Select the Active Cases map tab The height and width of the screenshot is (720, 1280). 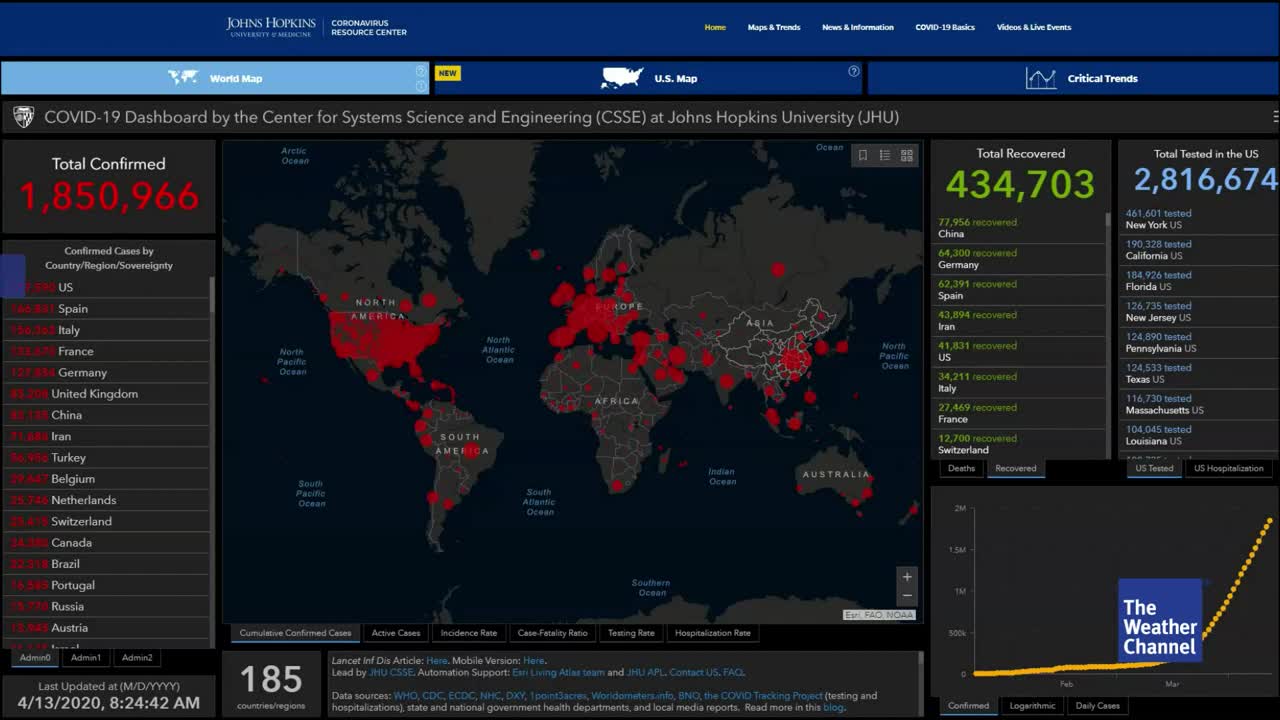point(396,633)
